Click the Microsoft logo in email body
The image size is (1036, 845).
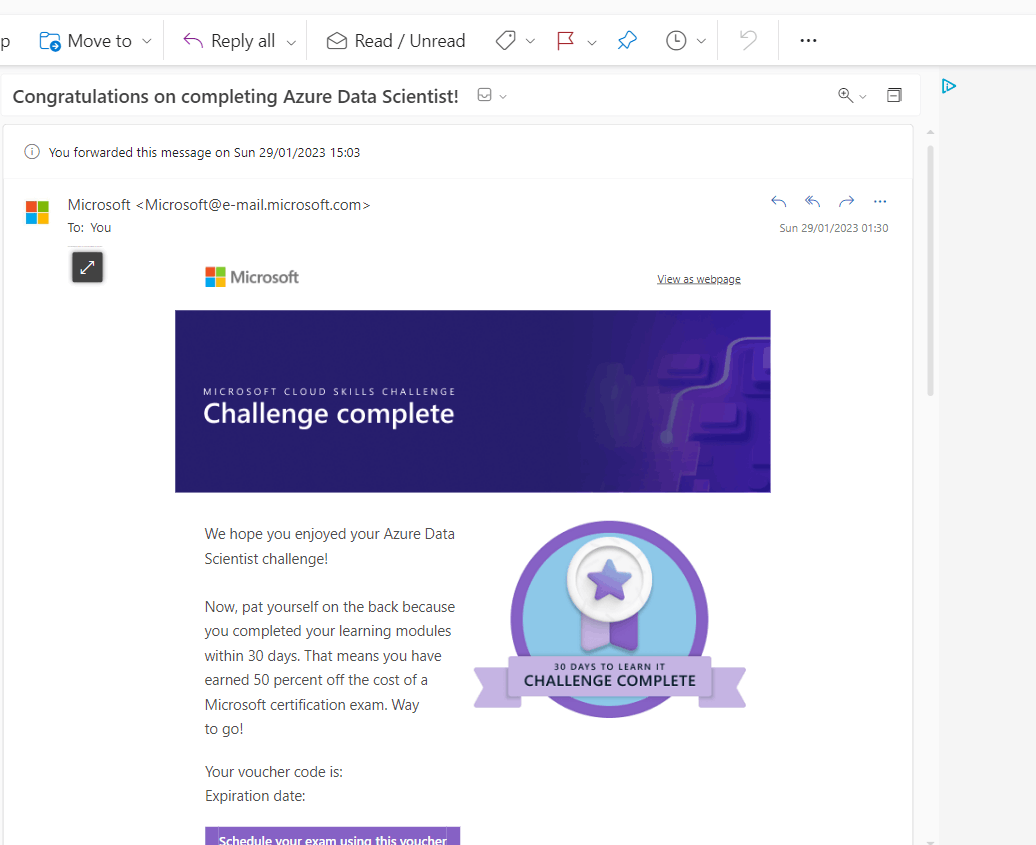coord(252,277)
